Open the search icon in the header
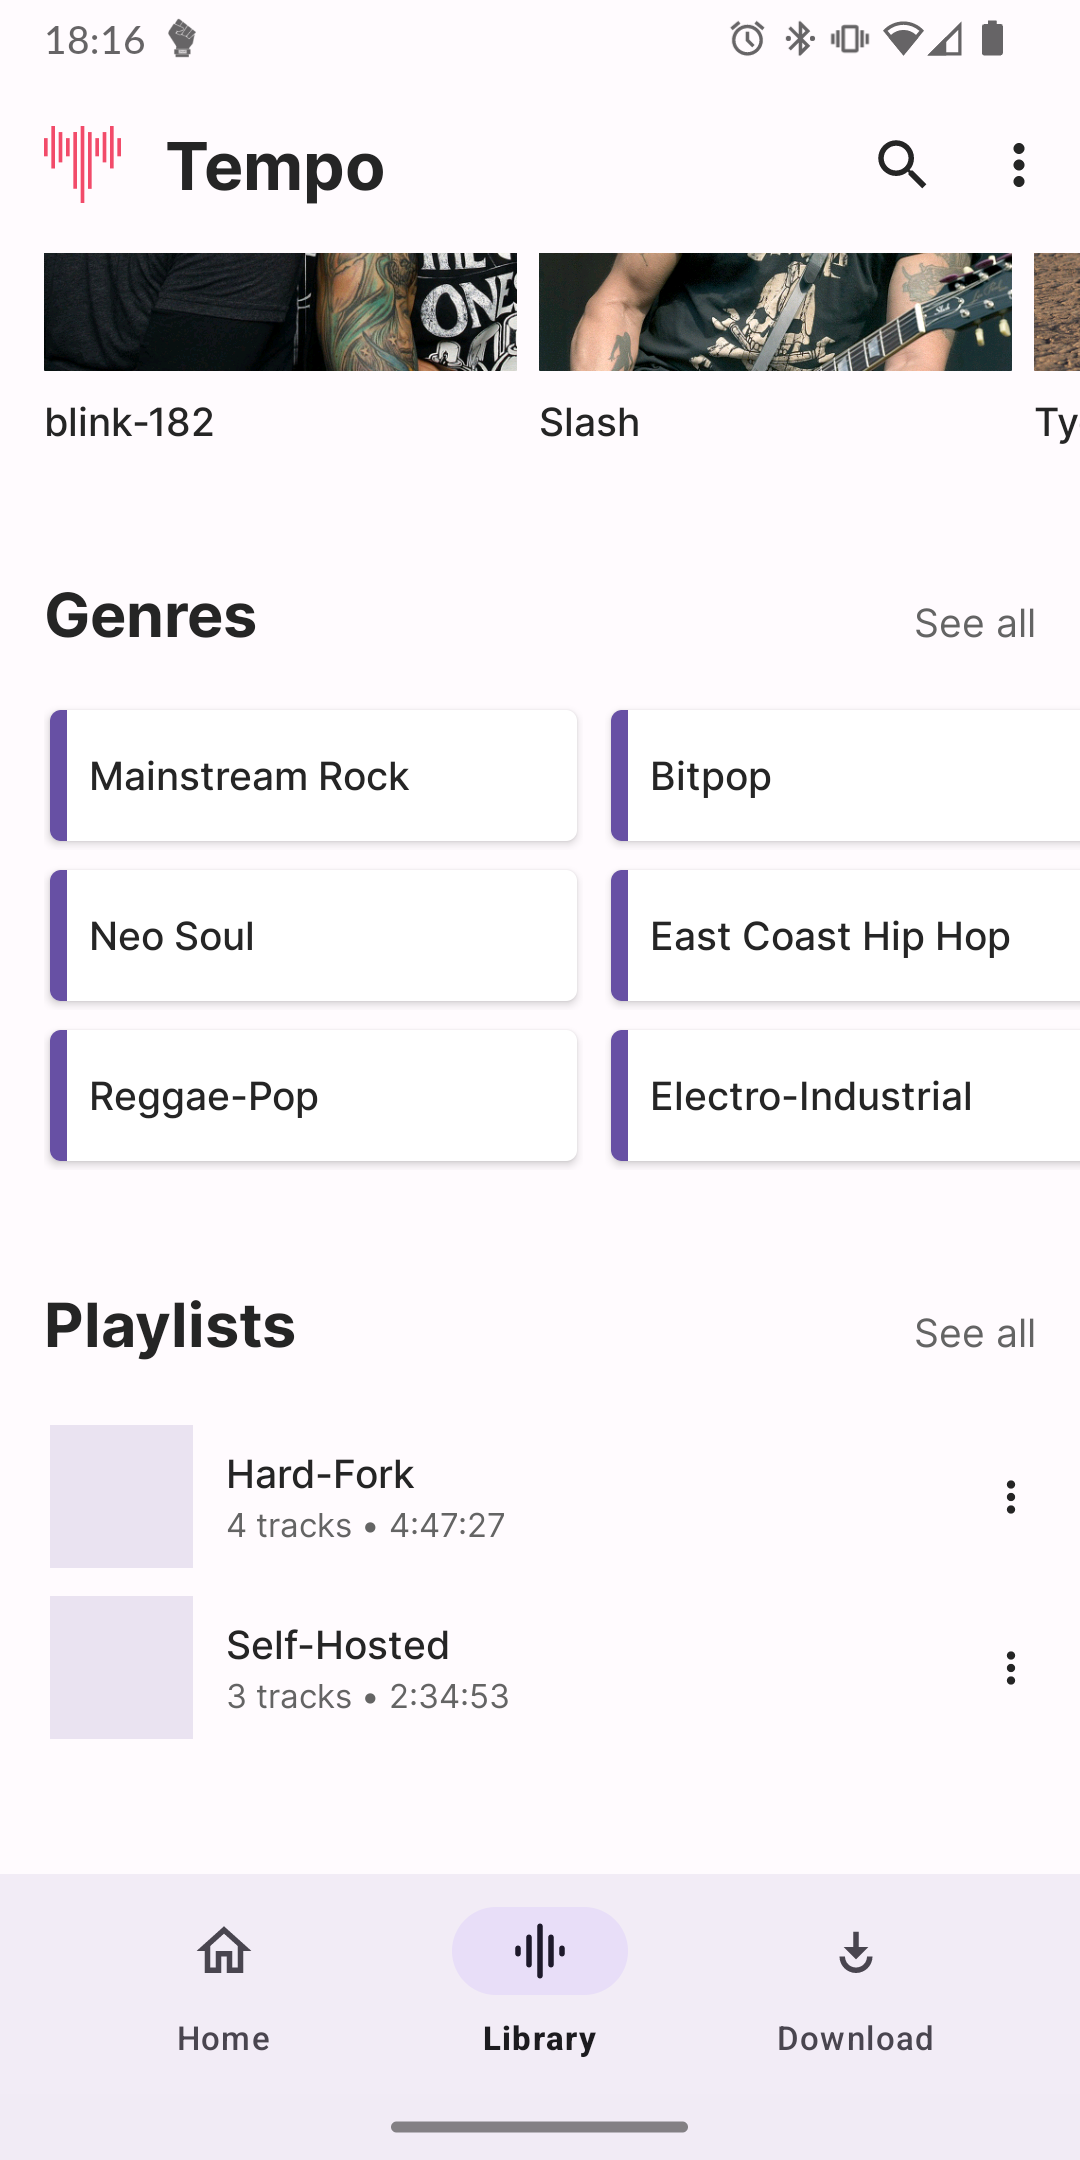Image resolution: width=1080 pixels, height=2160 pixels. point(902,165)
